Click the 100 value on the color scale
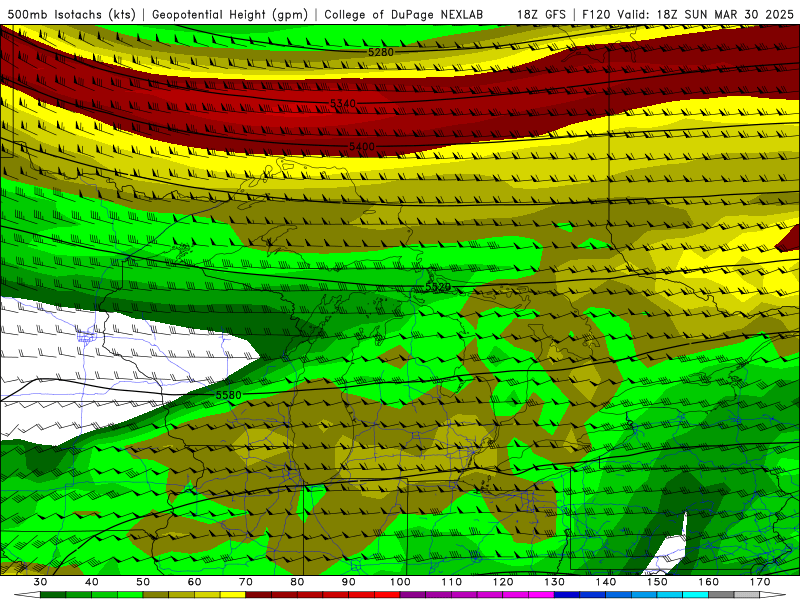Viewport: 800px width, 600px height. coord(400,582)
